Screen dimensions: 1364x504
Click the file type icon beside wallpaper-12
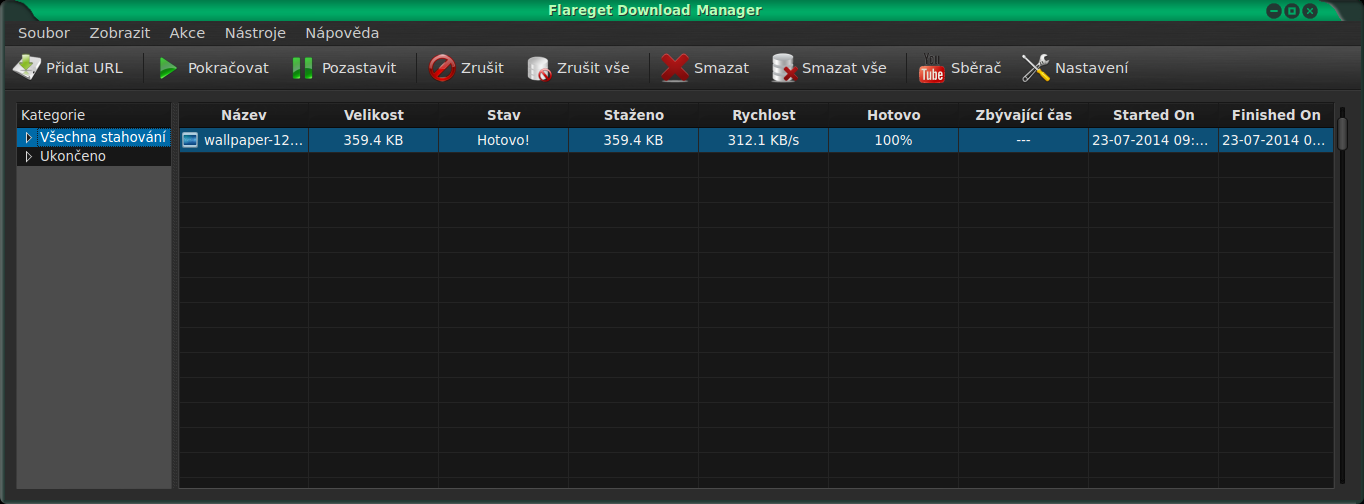[x=190, y=140]
